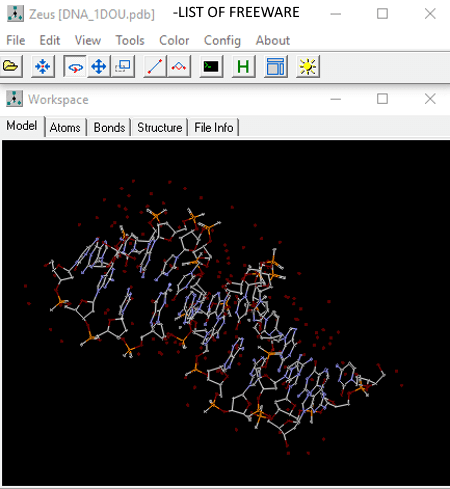Open the Color menu

174,40
